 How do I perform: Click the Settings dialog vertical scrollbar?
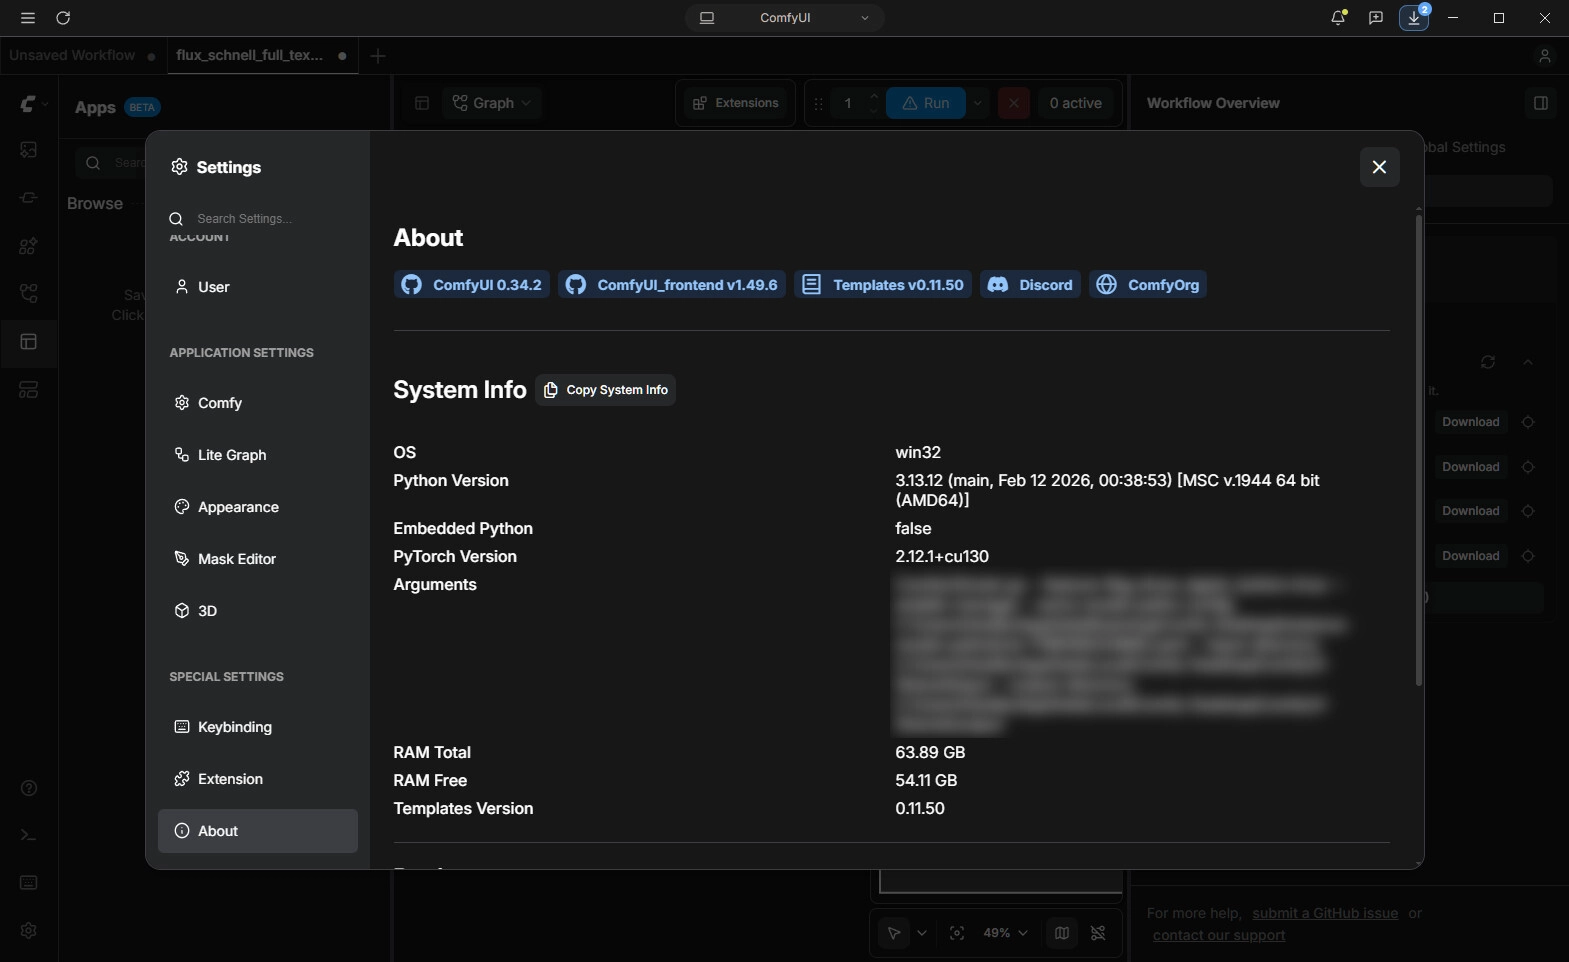click(1418, 450)
